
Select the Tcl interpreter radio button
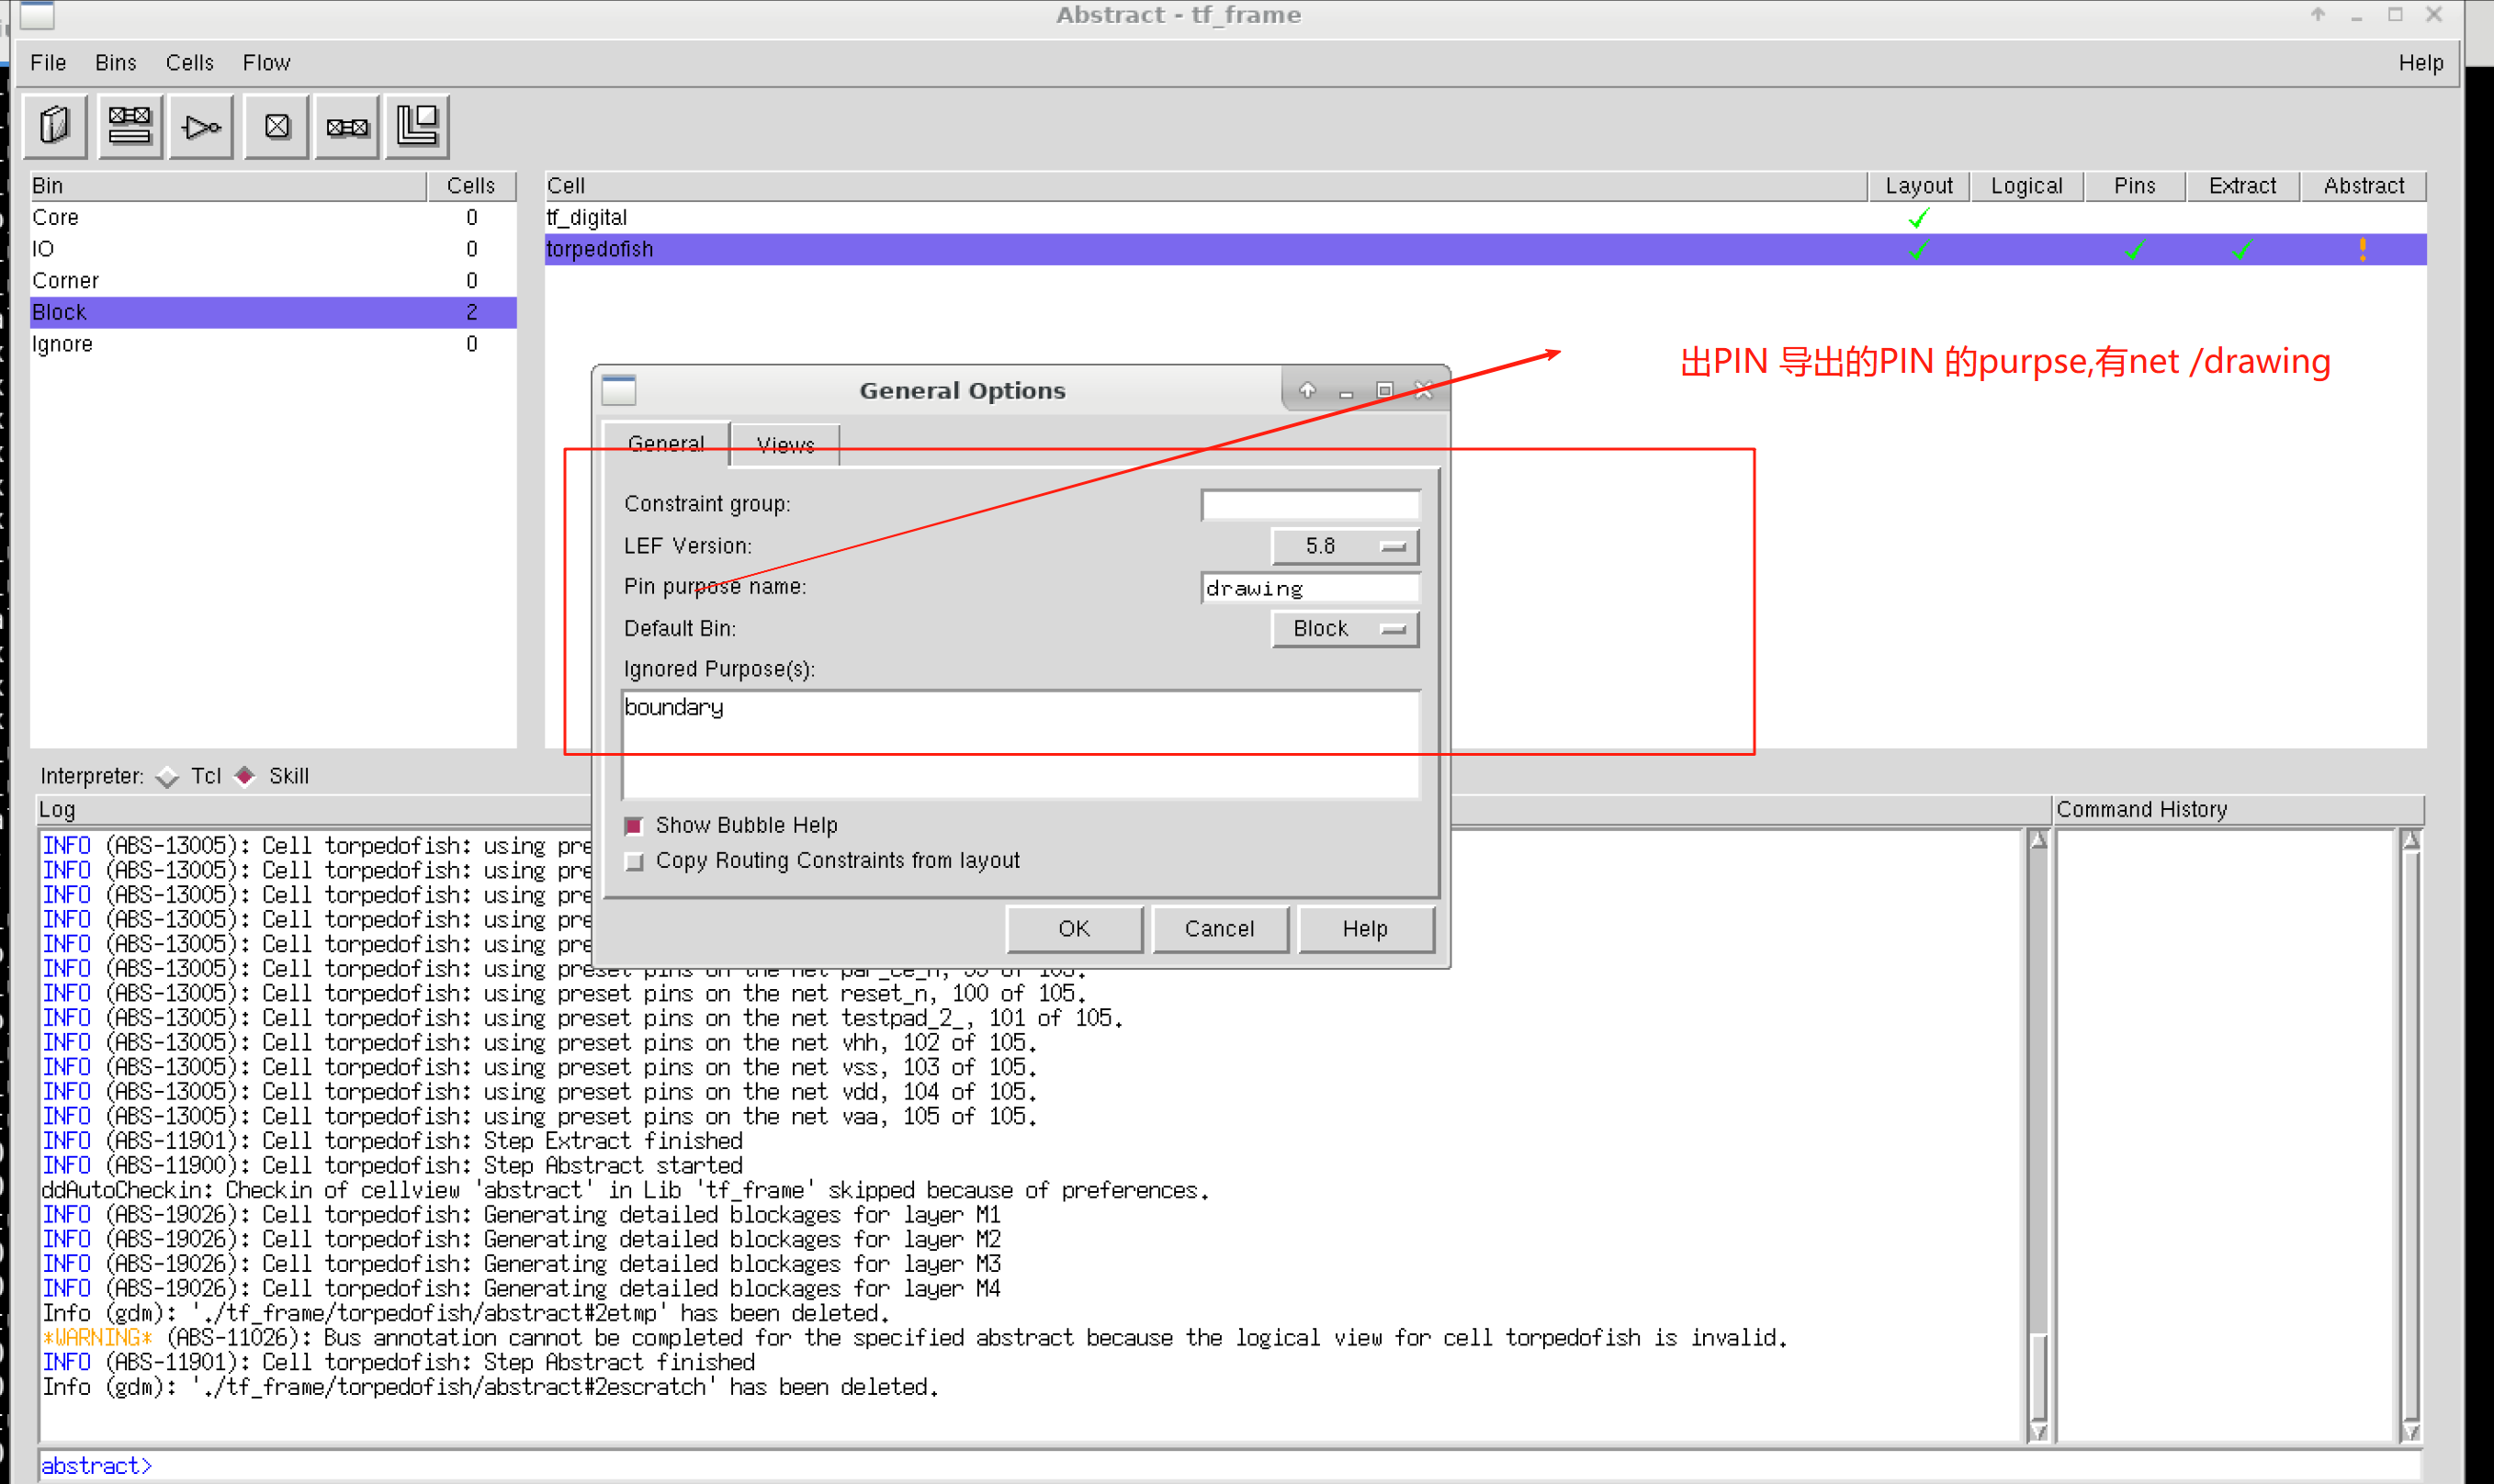168,777
